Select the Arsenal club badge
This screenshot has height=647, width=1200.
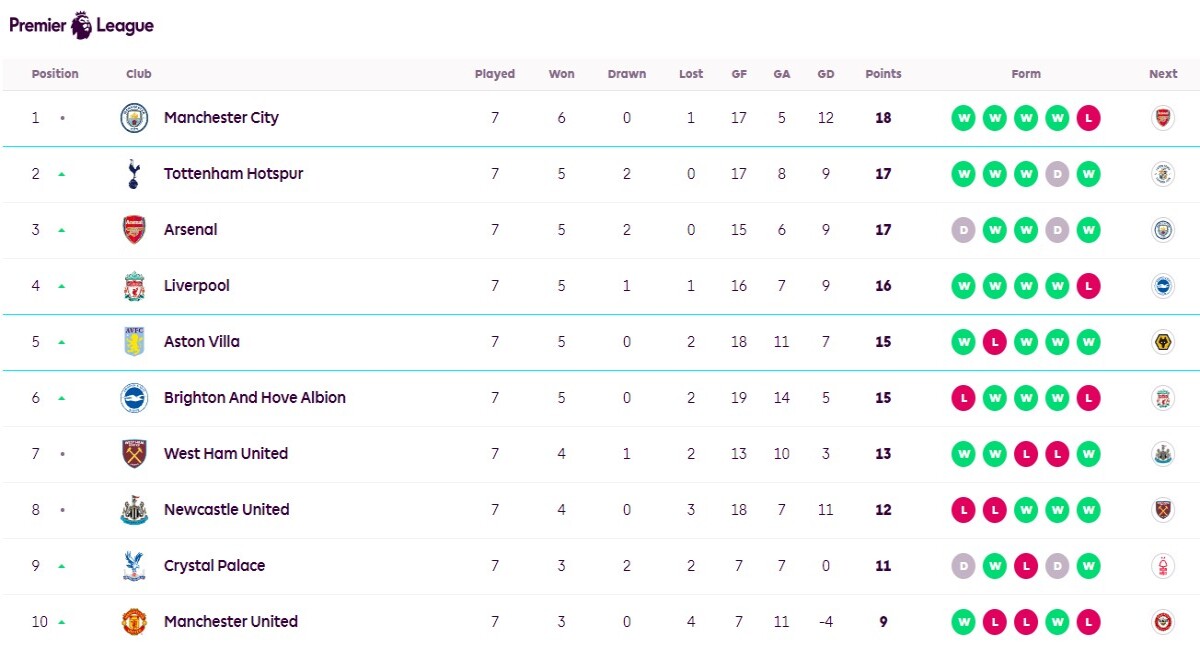tap(134, 230)
